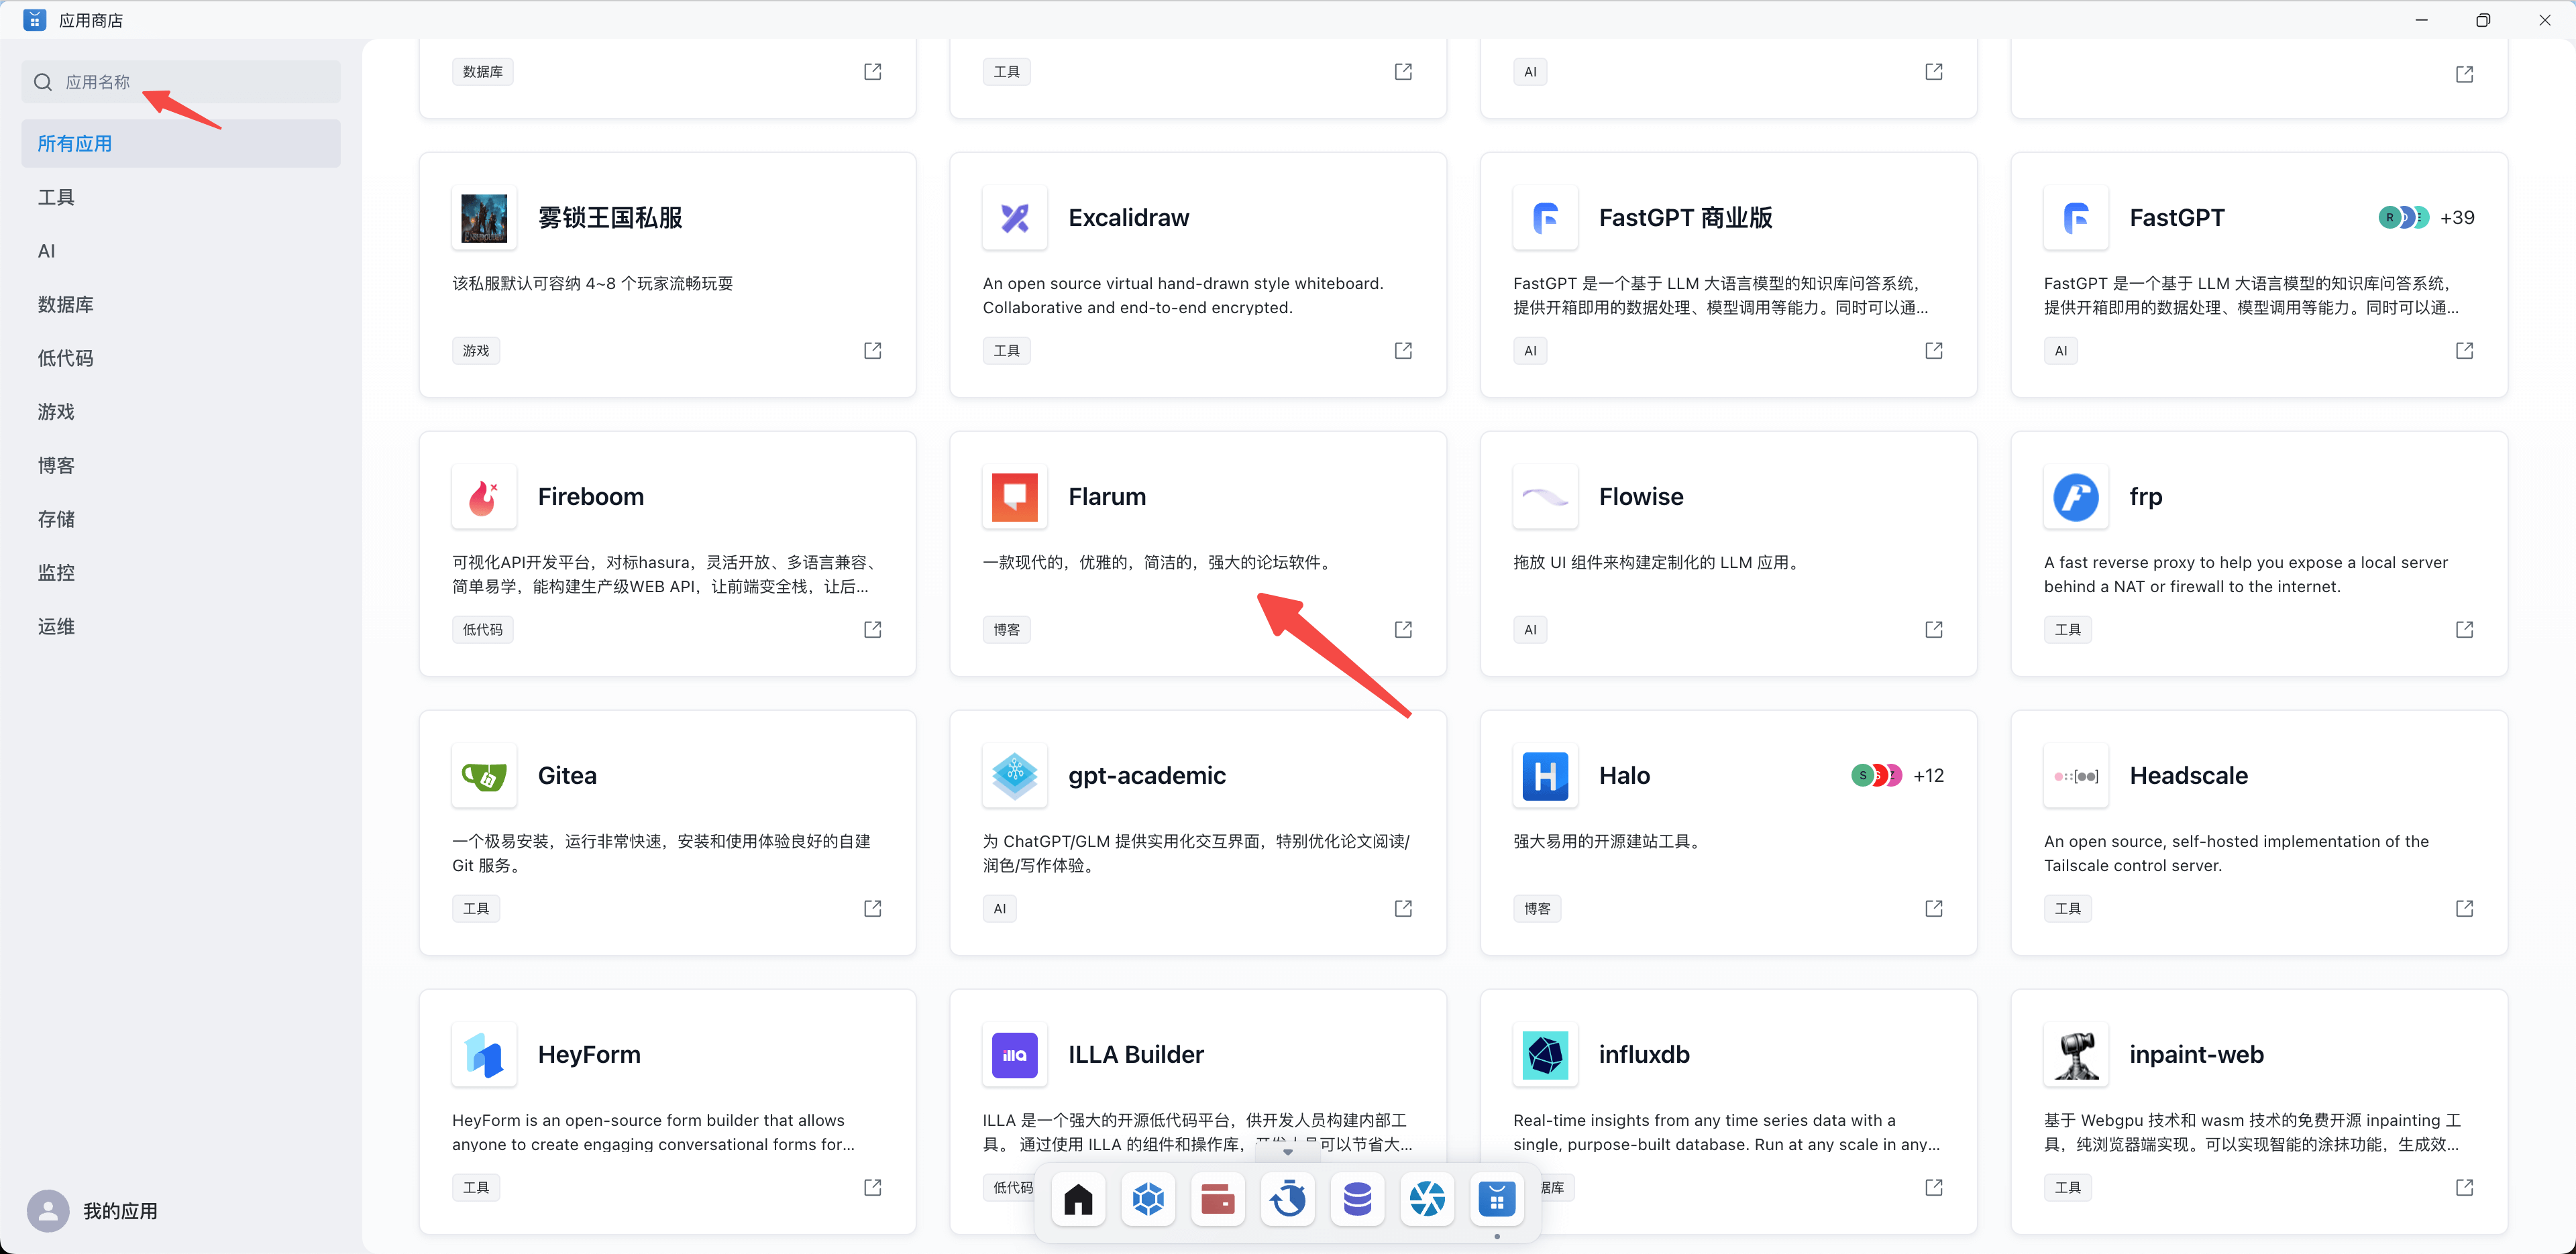
Task: Select the 博客 category in sidebar
Action: click(x=181, y=465)
